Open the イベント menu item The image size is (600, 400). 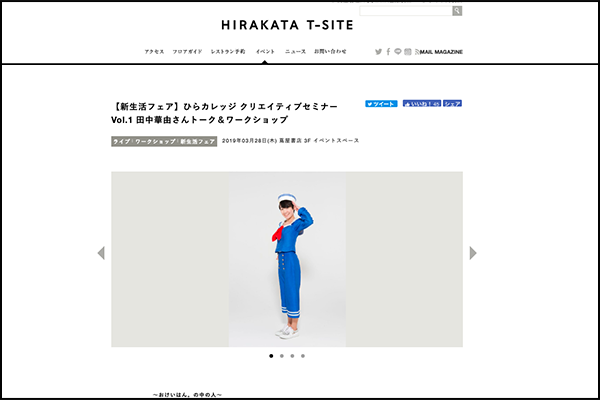coord(265,52)
